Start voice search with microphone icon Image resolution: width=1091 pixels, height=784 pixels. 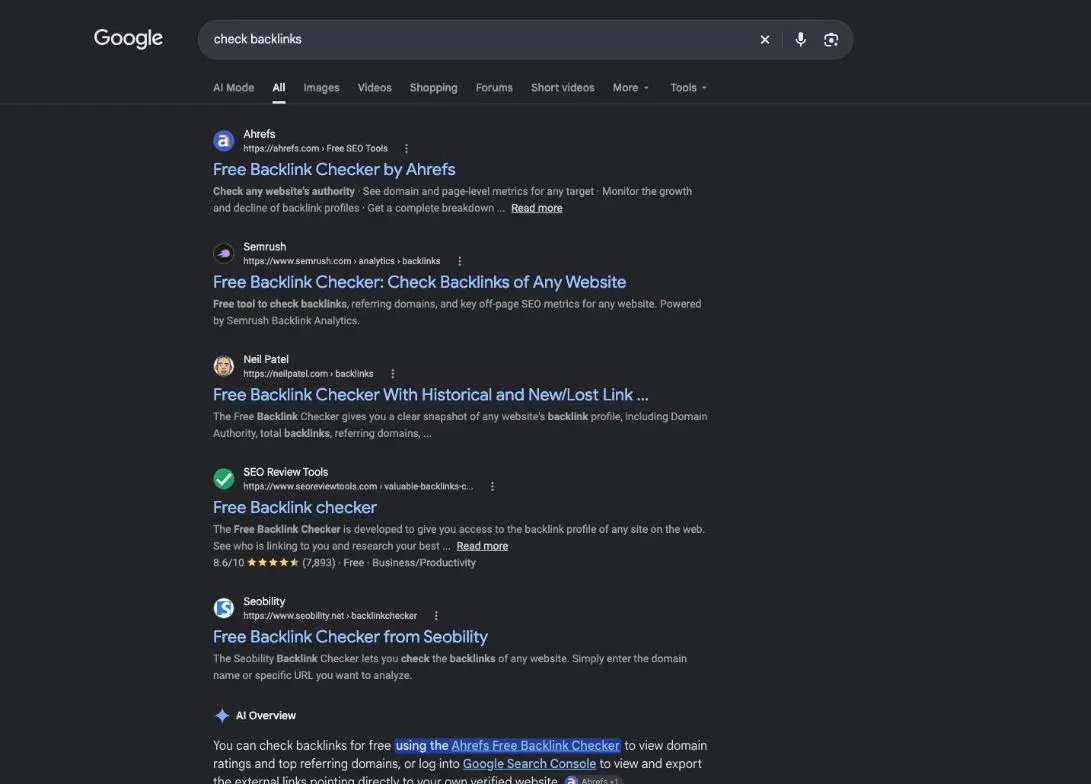[x=800, y=40]
